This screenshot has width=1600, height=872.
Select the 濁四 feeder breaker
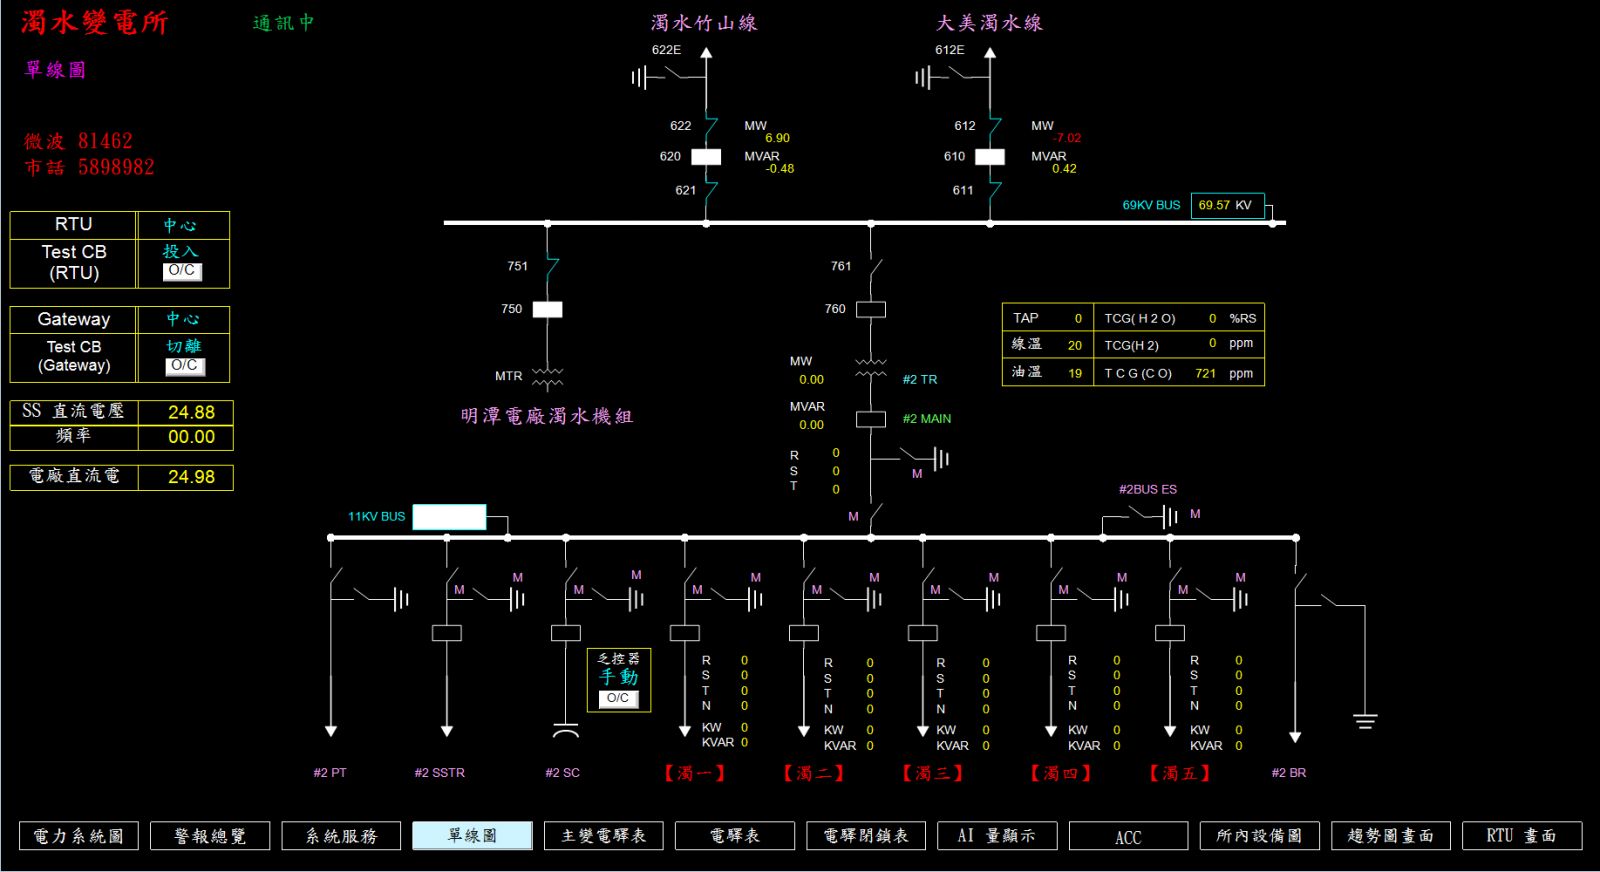[x=1051, y=633]
